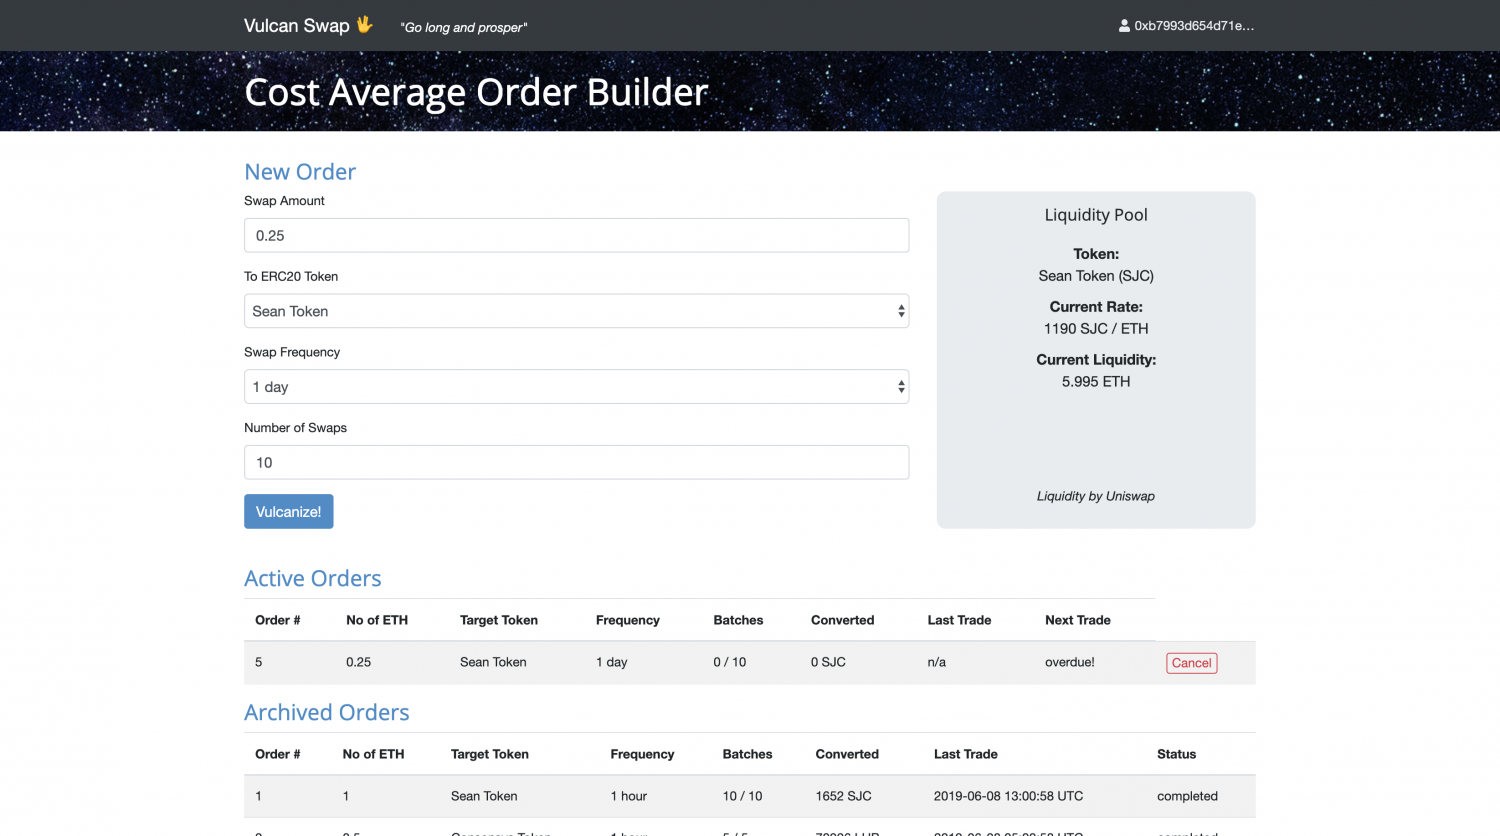The width and height of the screenshot is (1500, 836).
Task: Click the Liquidity Pool panel title
Action: coord(1095,214)
